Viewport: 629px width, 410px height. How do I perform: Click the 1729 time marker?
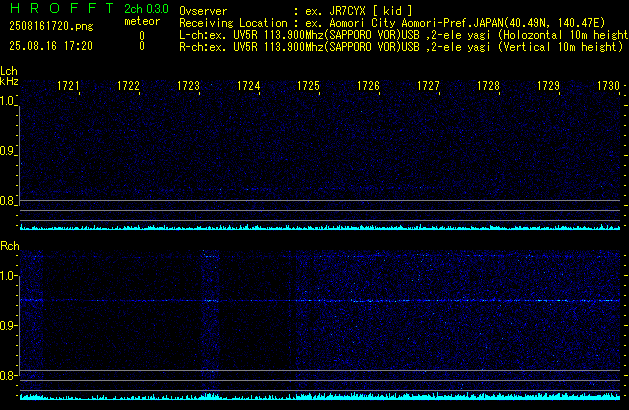click(x=548, y=86)
